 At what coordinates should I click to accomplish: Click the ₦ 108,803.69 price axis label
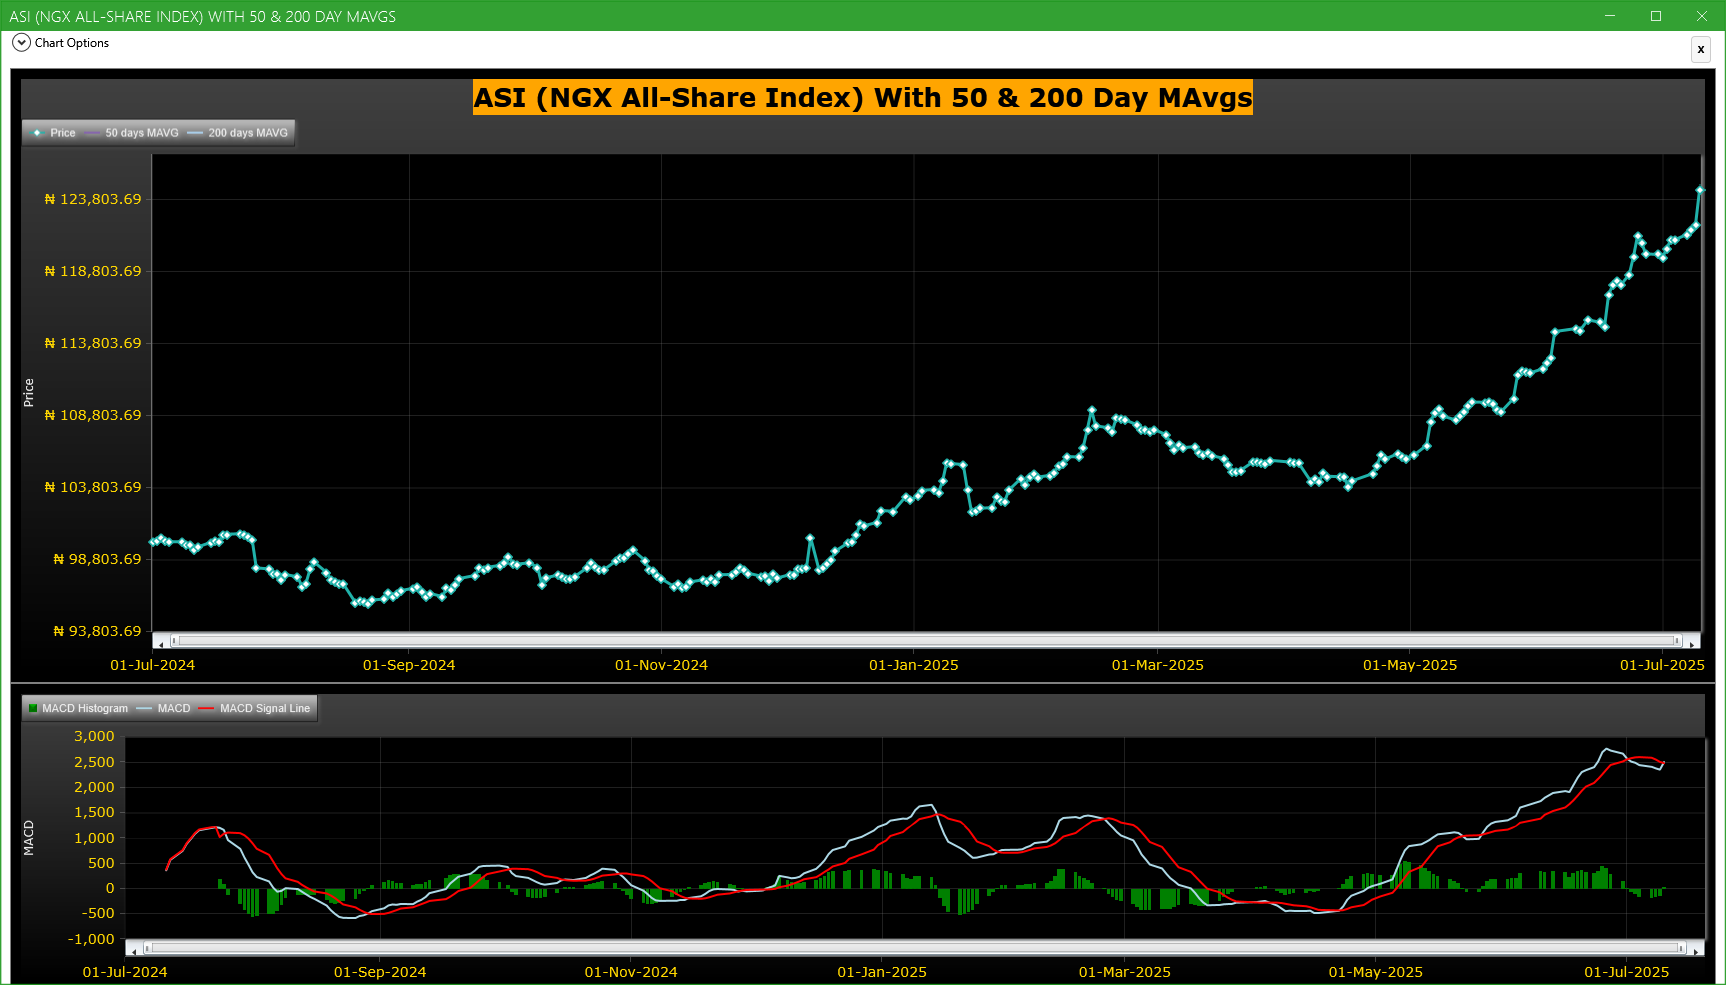[x=93, y=415]
